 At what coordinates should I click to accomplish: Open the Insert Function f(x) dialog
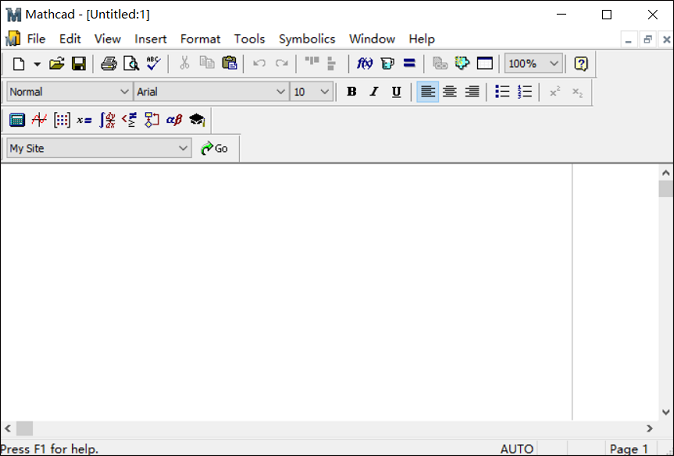coord(365,63)
